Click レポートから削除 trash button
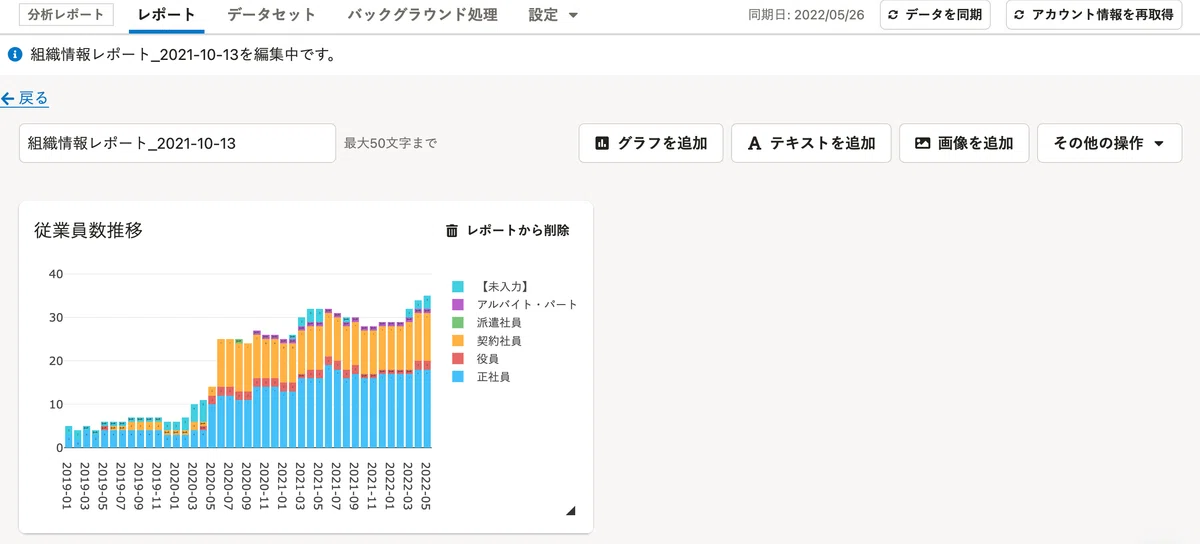Image resolution: width=1200 pixels, height=544 pixels. pyautogui.click(x=507, y=230)
